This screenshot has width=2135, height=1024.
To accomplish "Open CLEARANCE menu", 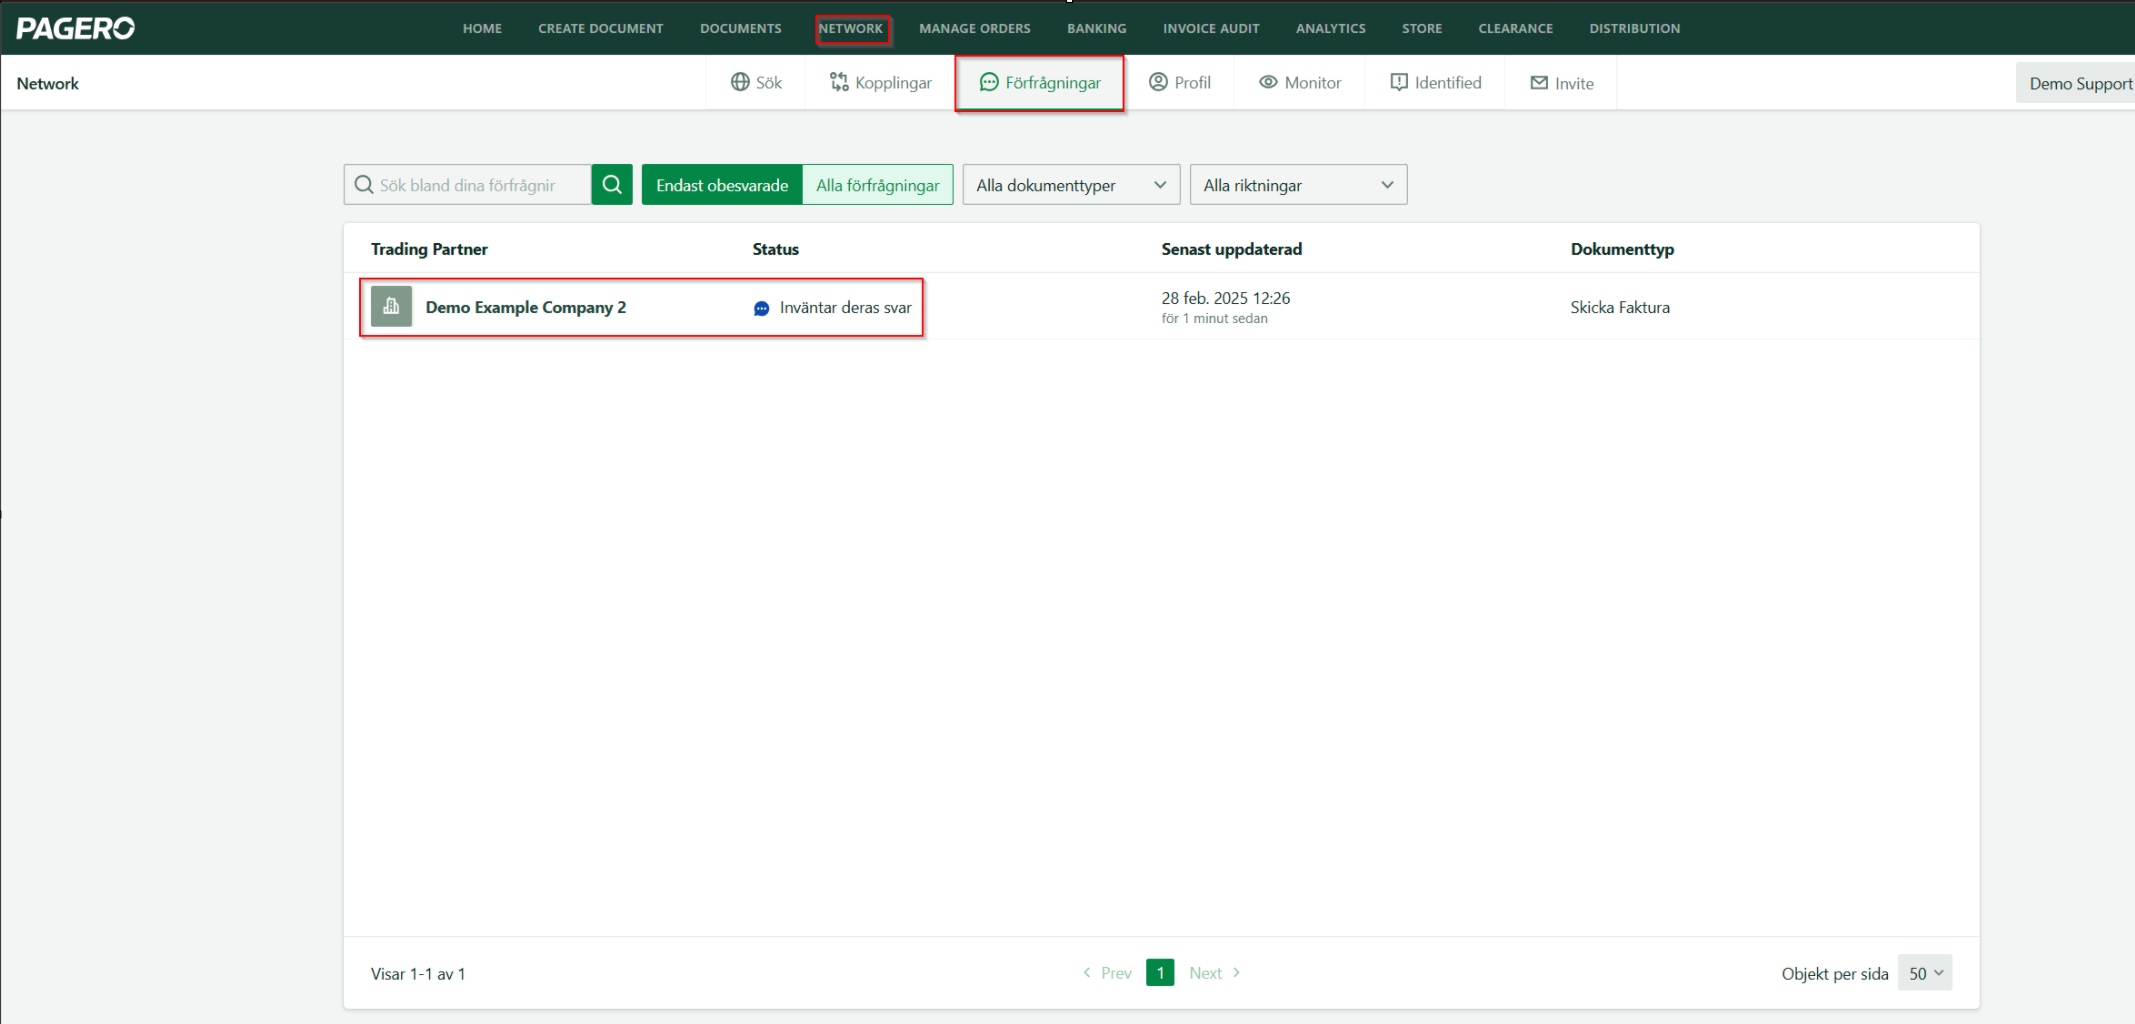I will coord(1516,28).
